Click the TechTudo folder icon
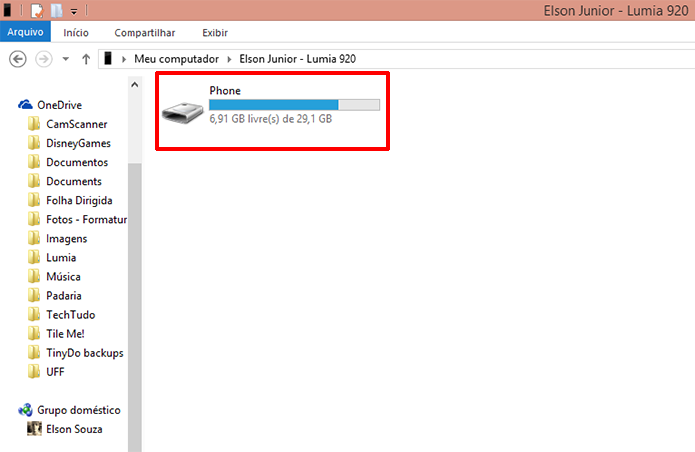The height and width of the screenshot is (452, 695). 34,314
